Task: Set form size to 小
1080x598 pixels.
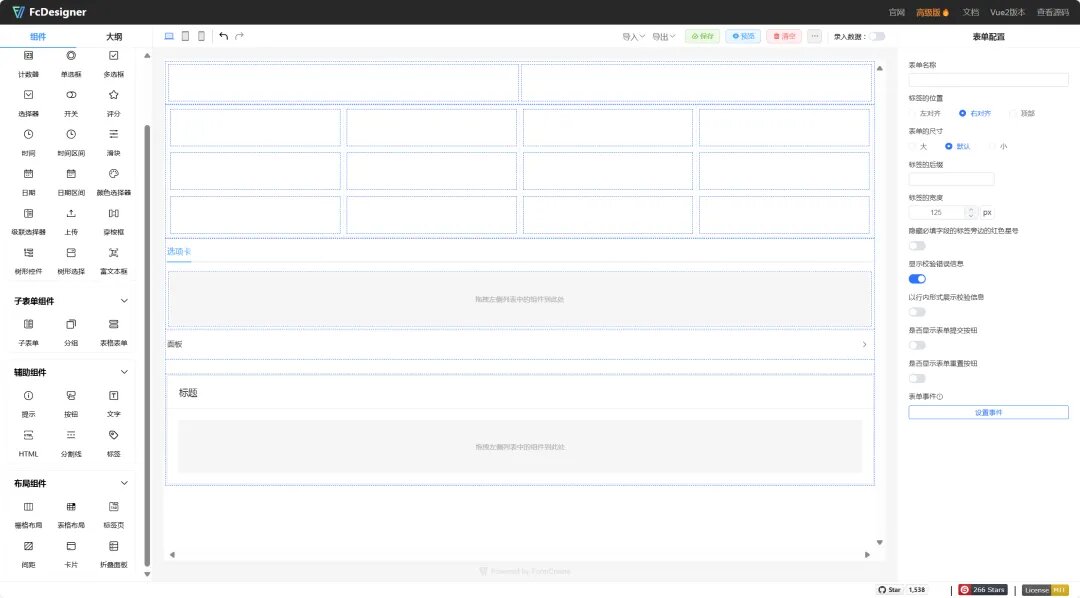Action: pos(998,146)
